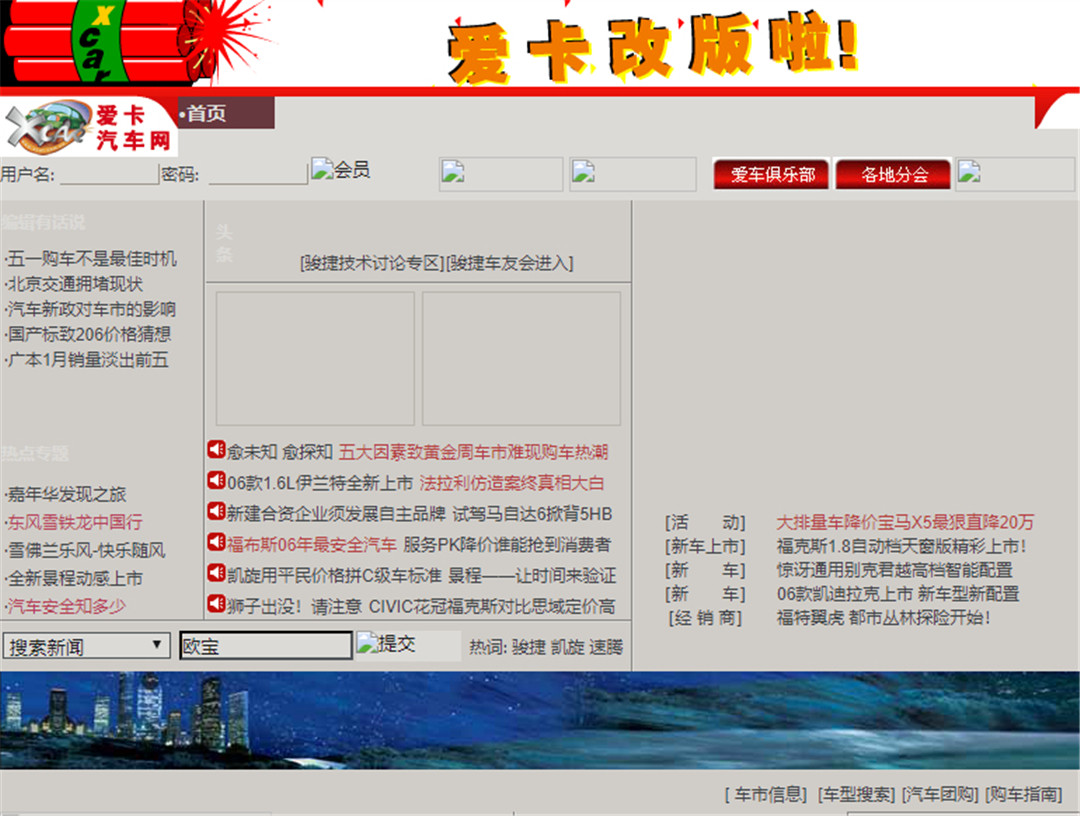
Task: Click the city night skyline banner
Action: click(540, 720)
